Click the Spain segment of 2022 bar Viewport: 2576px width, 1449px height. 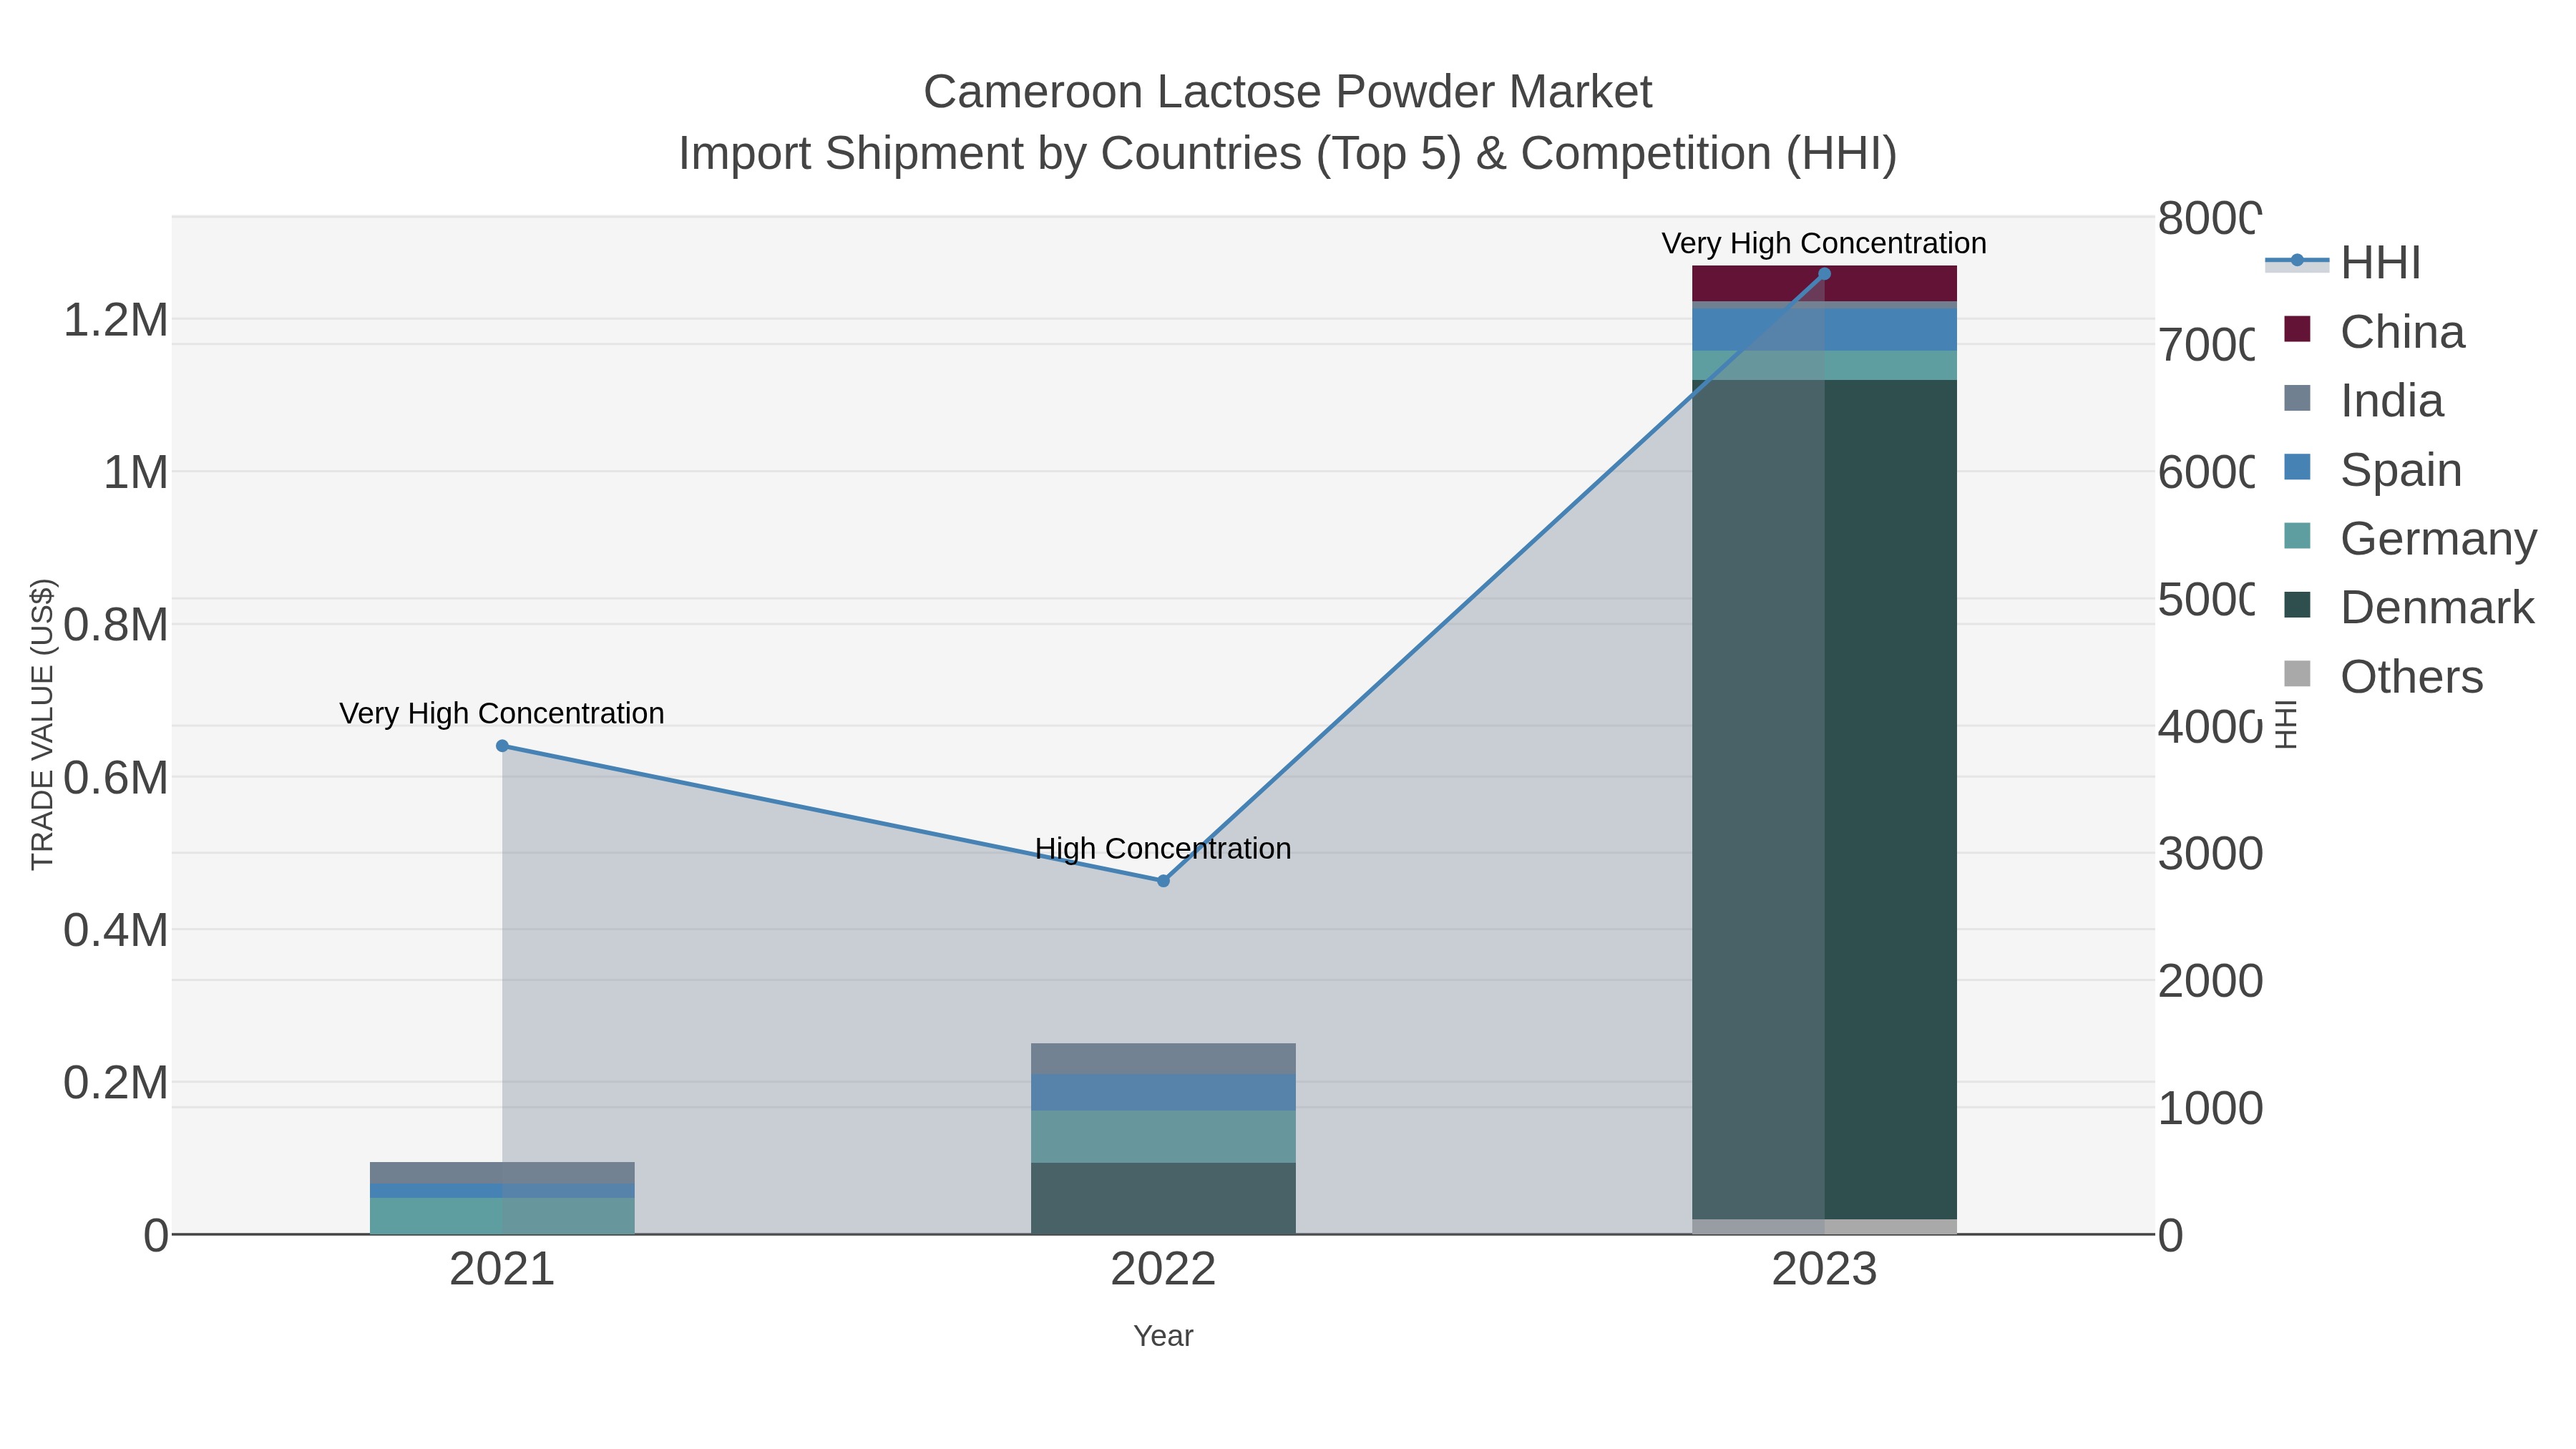pos(1163,1092)
